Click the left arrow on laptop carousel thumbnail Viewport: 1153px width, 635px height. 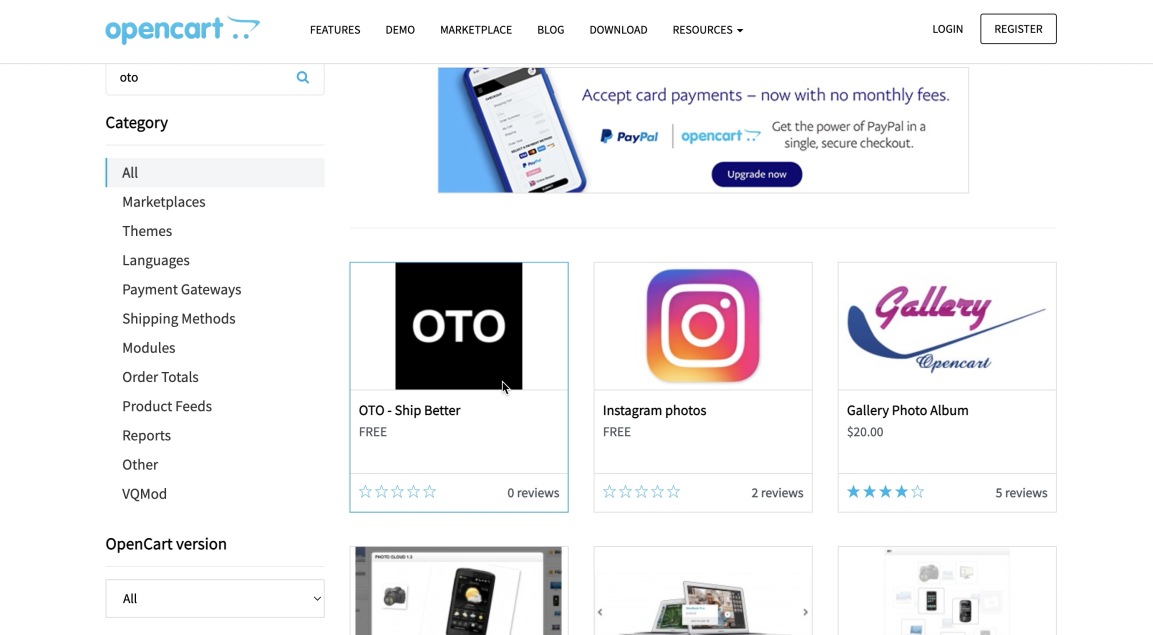[x=600, y=611]
